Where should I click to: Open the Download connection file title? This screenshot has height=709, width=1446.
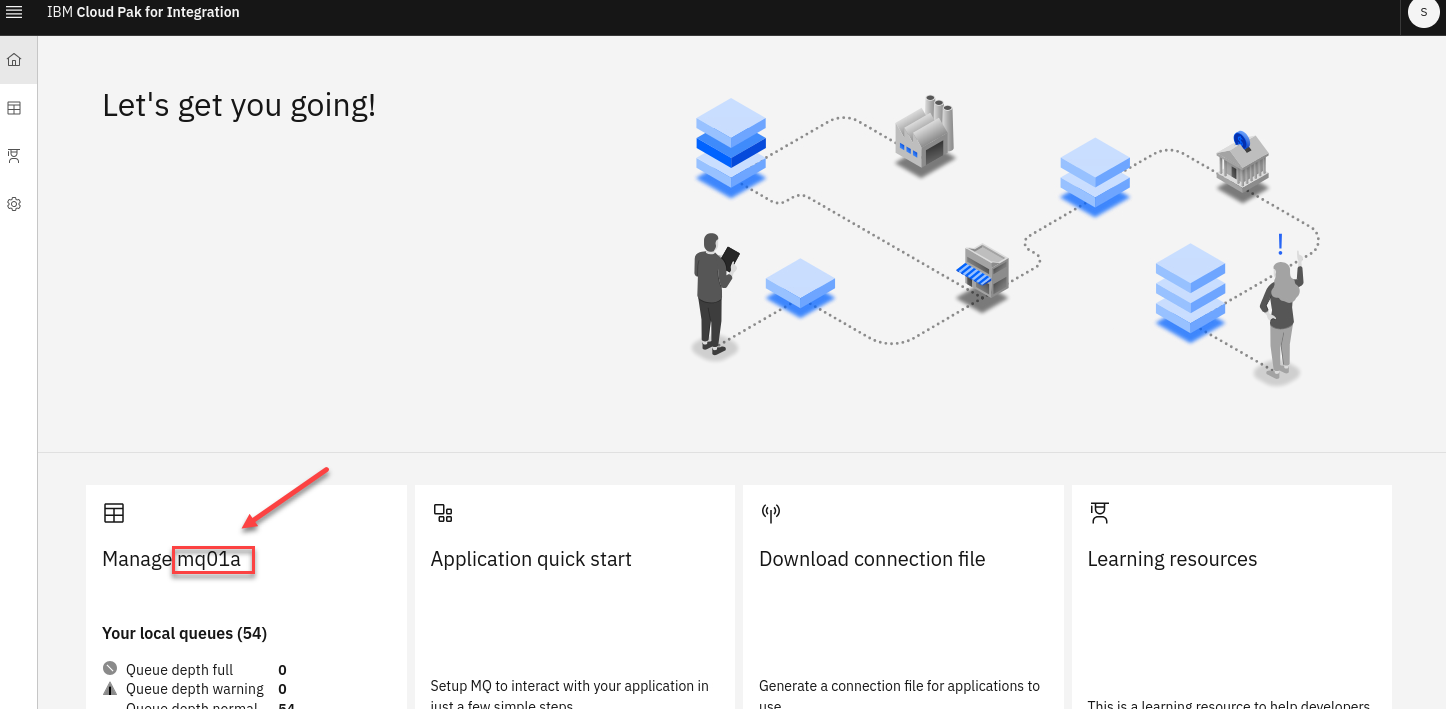pos(872,559)
